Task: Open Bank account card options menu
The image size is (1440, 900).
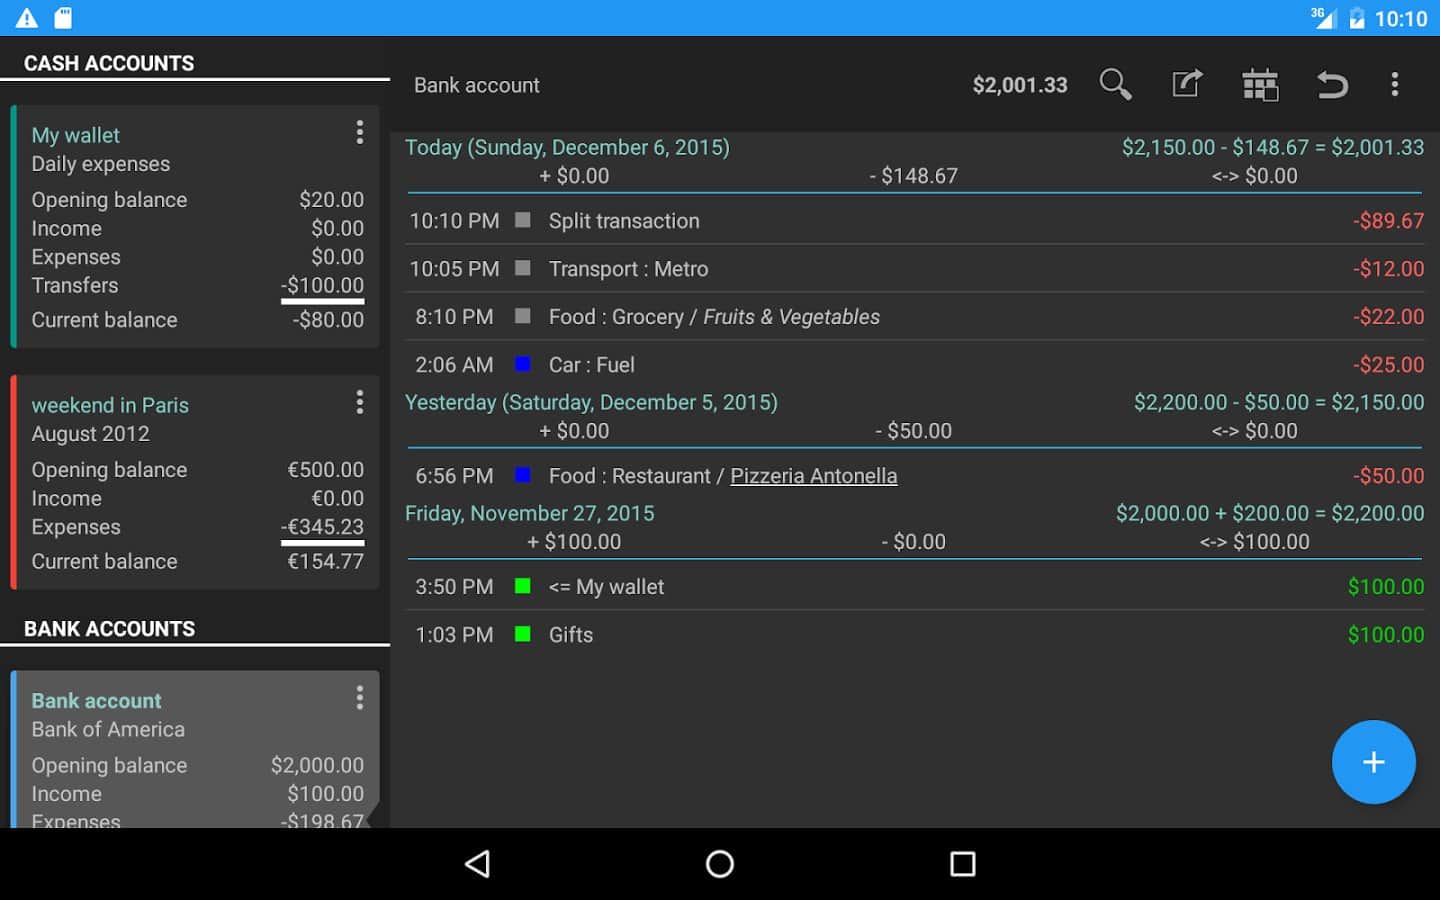Action: 359,698
